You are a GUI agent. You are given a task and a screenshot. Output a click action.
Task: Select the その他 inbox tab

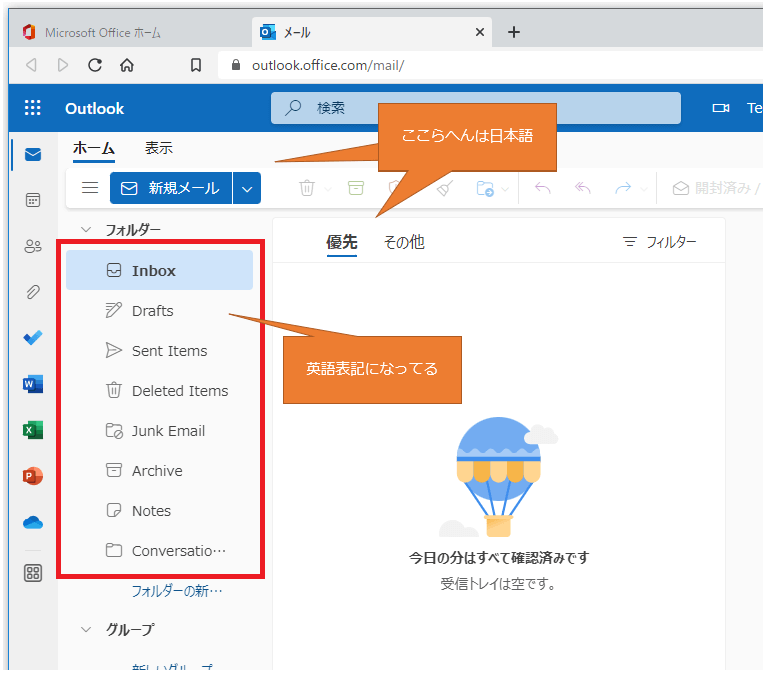pos(404,242)
